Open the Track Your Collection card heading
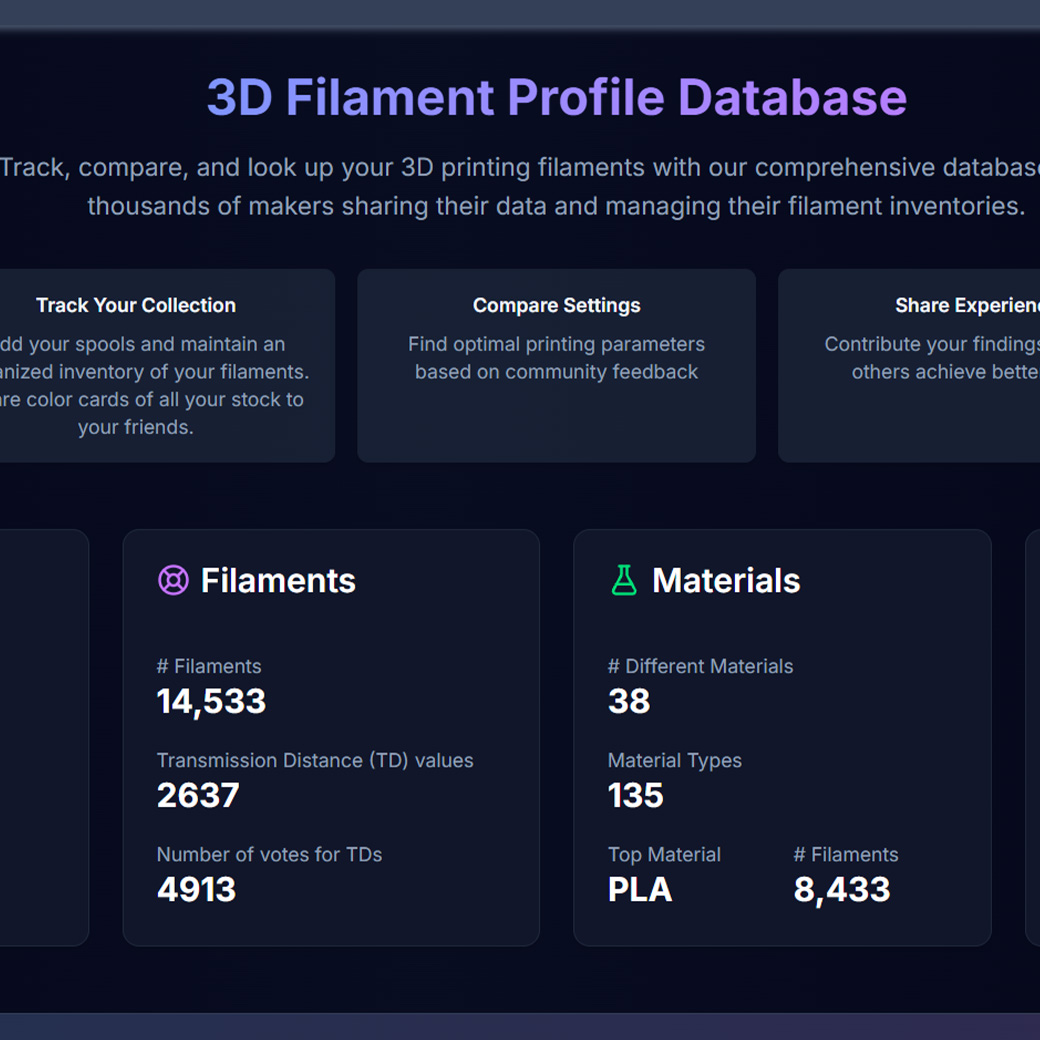The image size is (1040, 1040). pyautogui.click(x=136, y=305)
